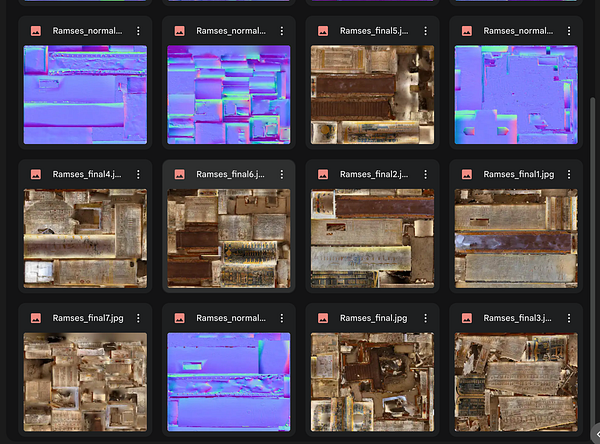Open more options for Ramses_final7.jpg

138,318
